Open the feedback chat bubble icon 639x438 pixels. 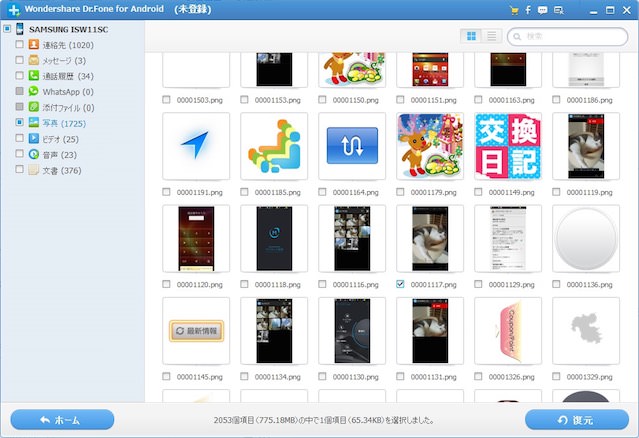542,11
